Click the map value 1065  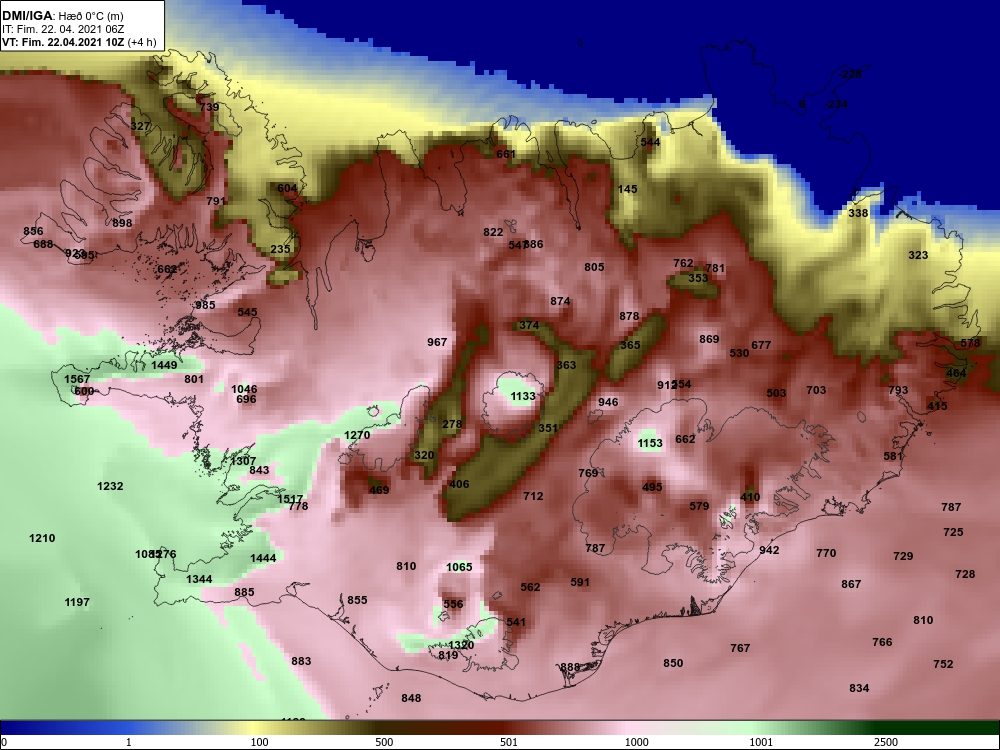[x=459, y=567]
